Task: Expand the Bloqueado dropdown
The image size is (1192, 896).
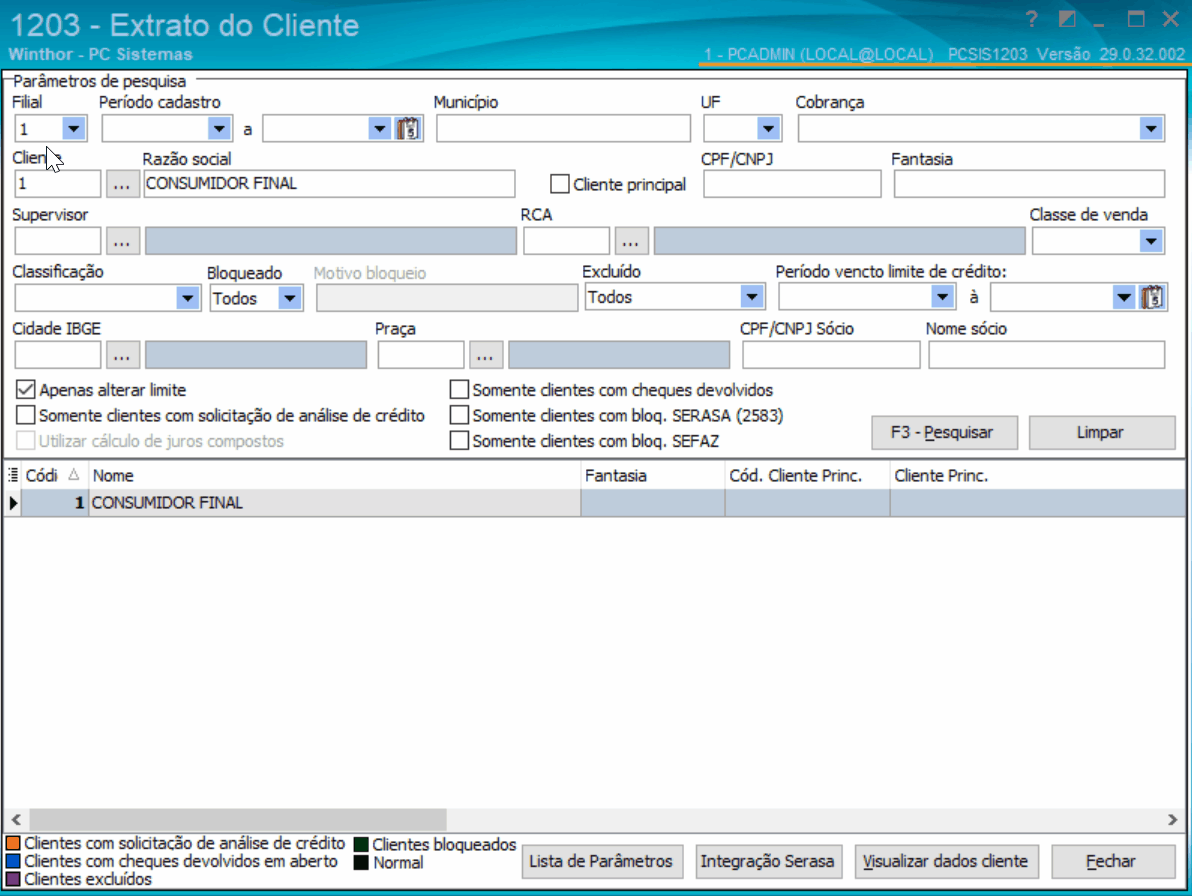Action: coord(290,298)
